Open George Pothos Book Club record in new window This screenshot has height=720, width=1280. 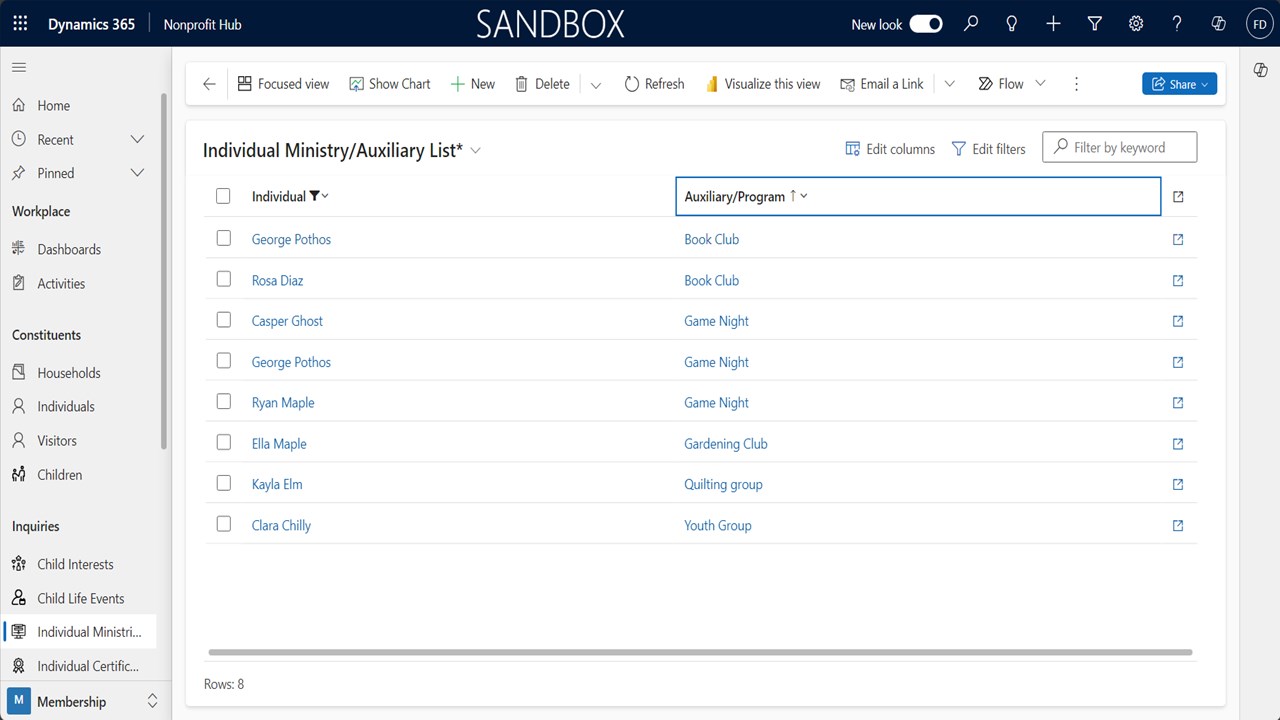(x=1178, y=239)
